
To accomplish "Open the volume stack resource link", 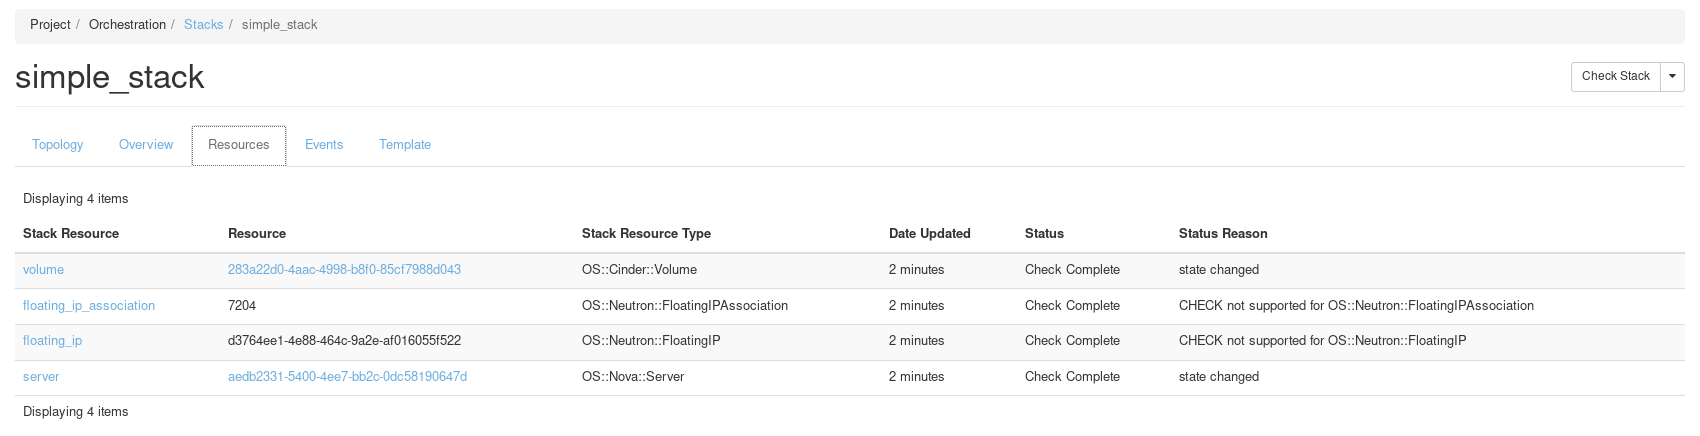I will (43, 270).
